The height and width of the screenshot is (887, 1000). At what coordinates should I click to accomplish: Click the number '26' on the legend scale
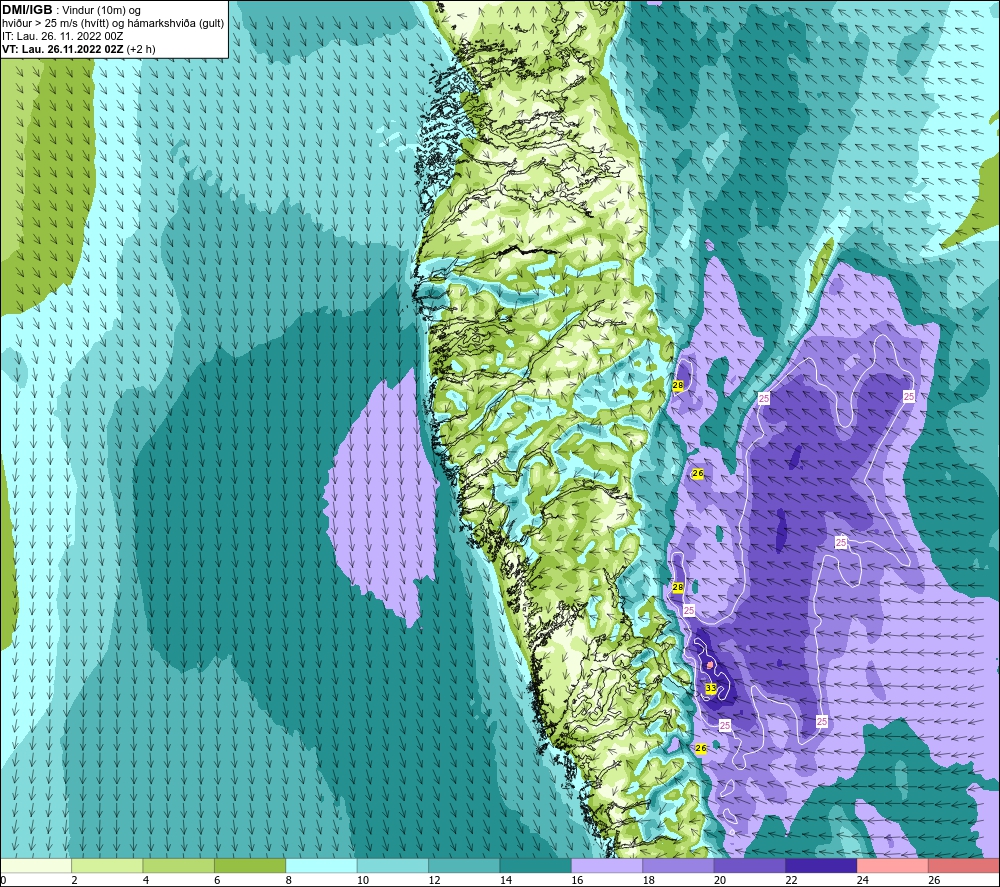[934, 880]
